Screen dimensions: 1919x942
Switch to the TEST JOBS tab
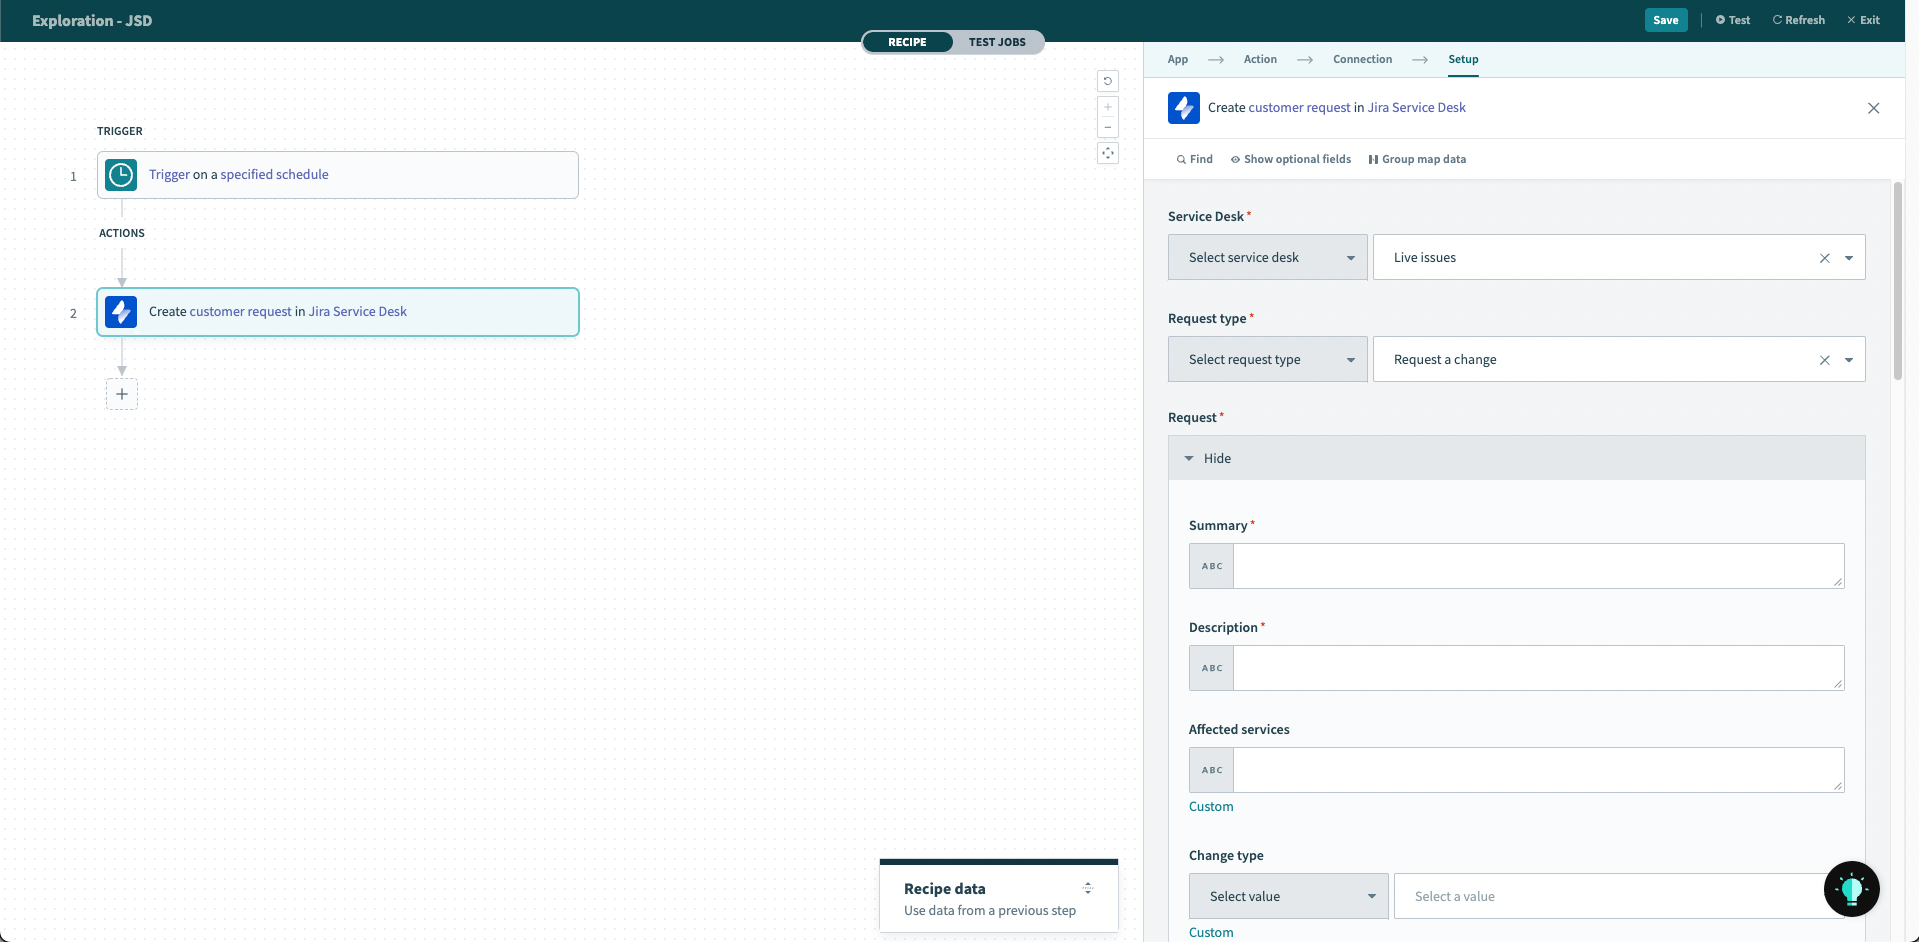[x=997, y=42]
